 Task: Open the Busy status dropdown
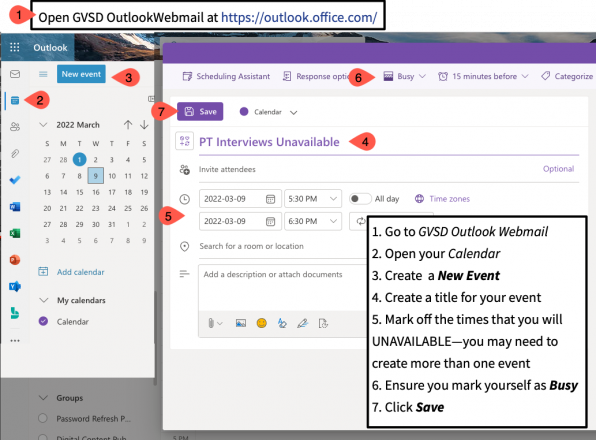point(405,76)
